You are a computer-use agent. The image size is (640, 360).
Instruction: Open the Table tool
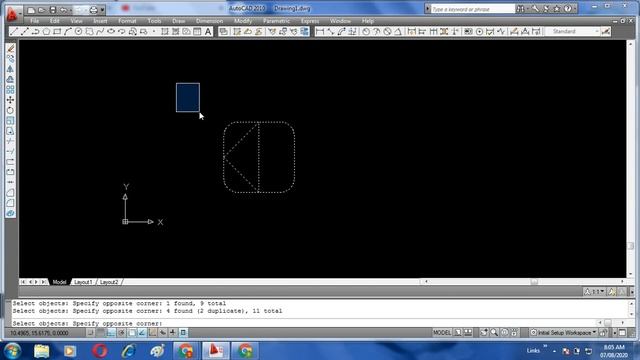tap(197, 31)
